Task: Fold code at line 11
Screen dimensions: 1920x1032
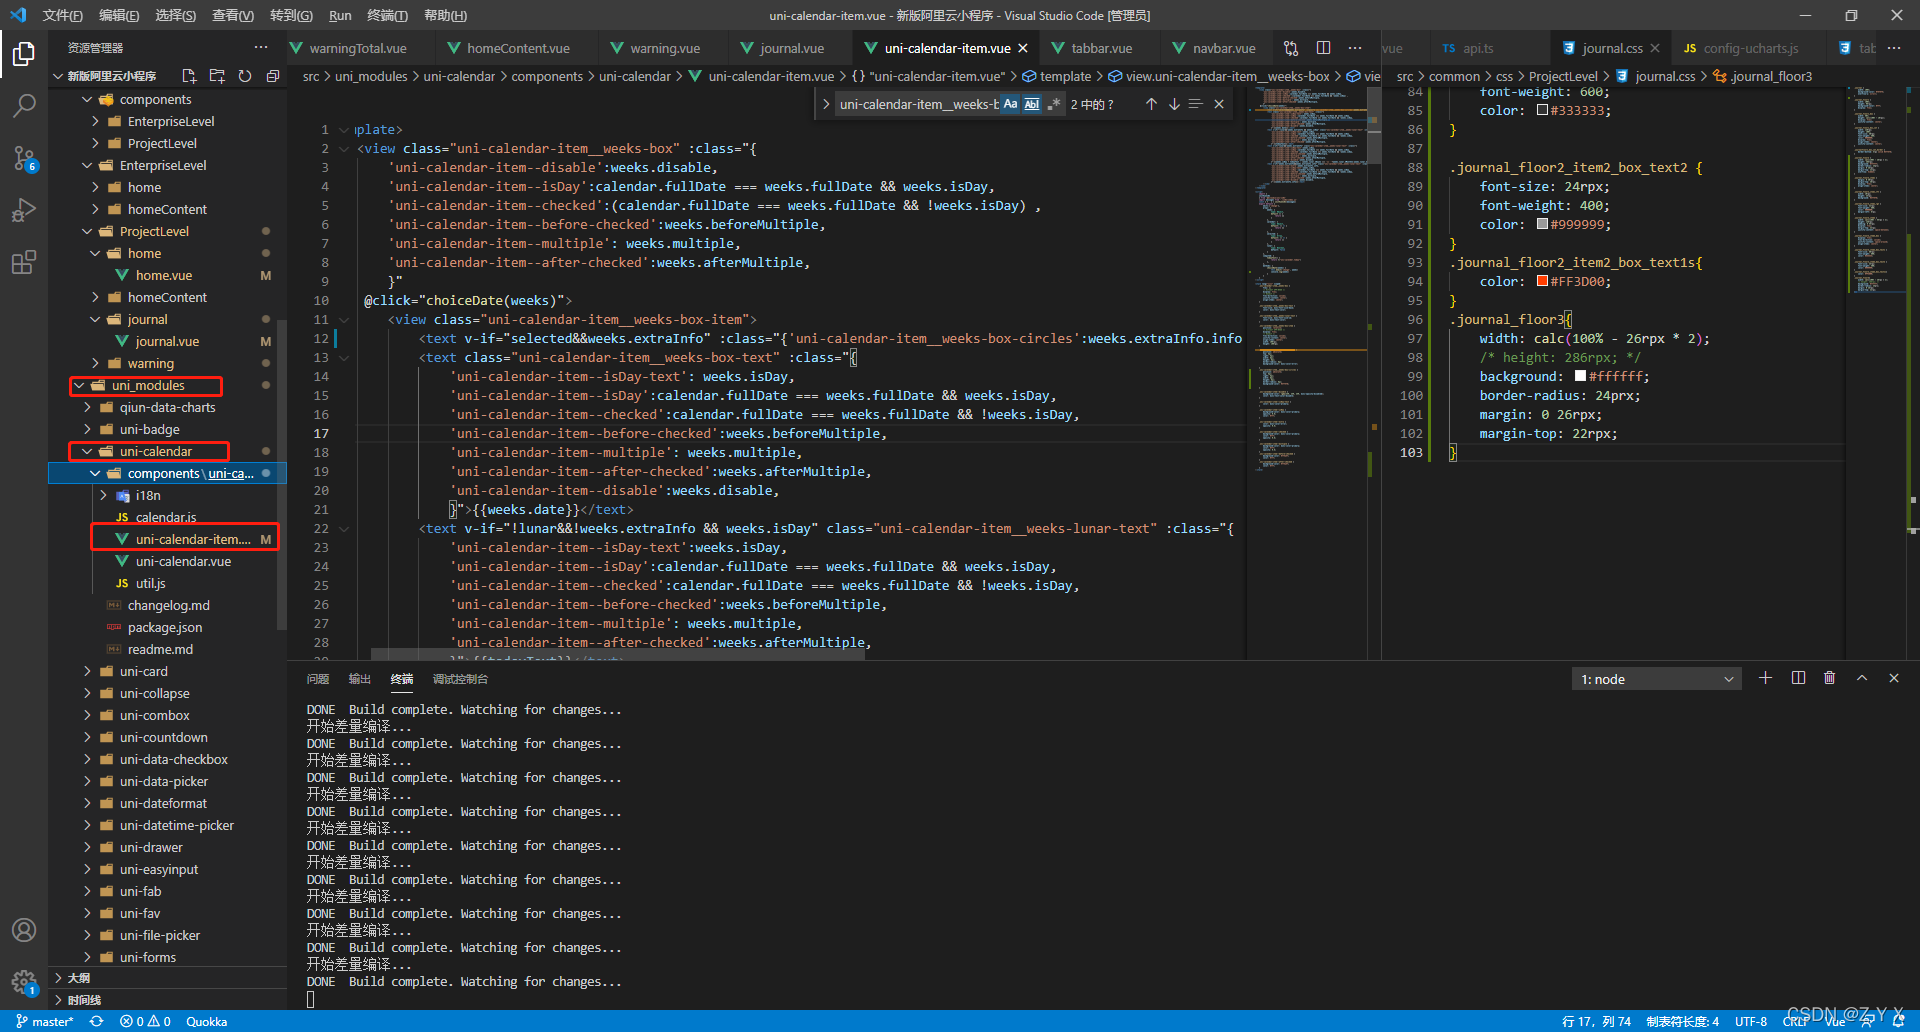Action: [x=344, y=319]
